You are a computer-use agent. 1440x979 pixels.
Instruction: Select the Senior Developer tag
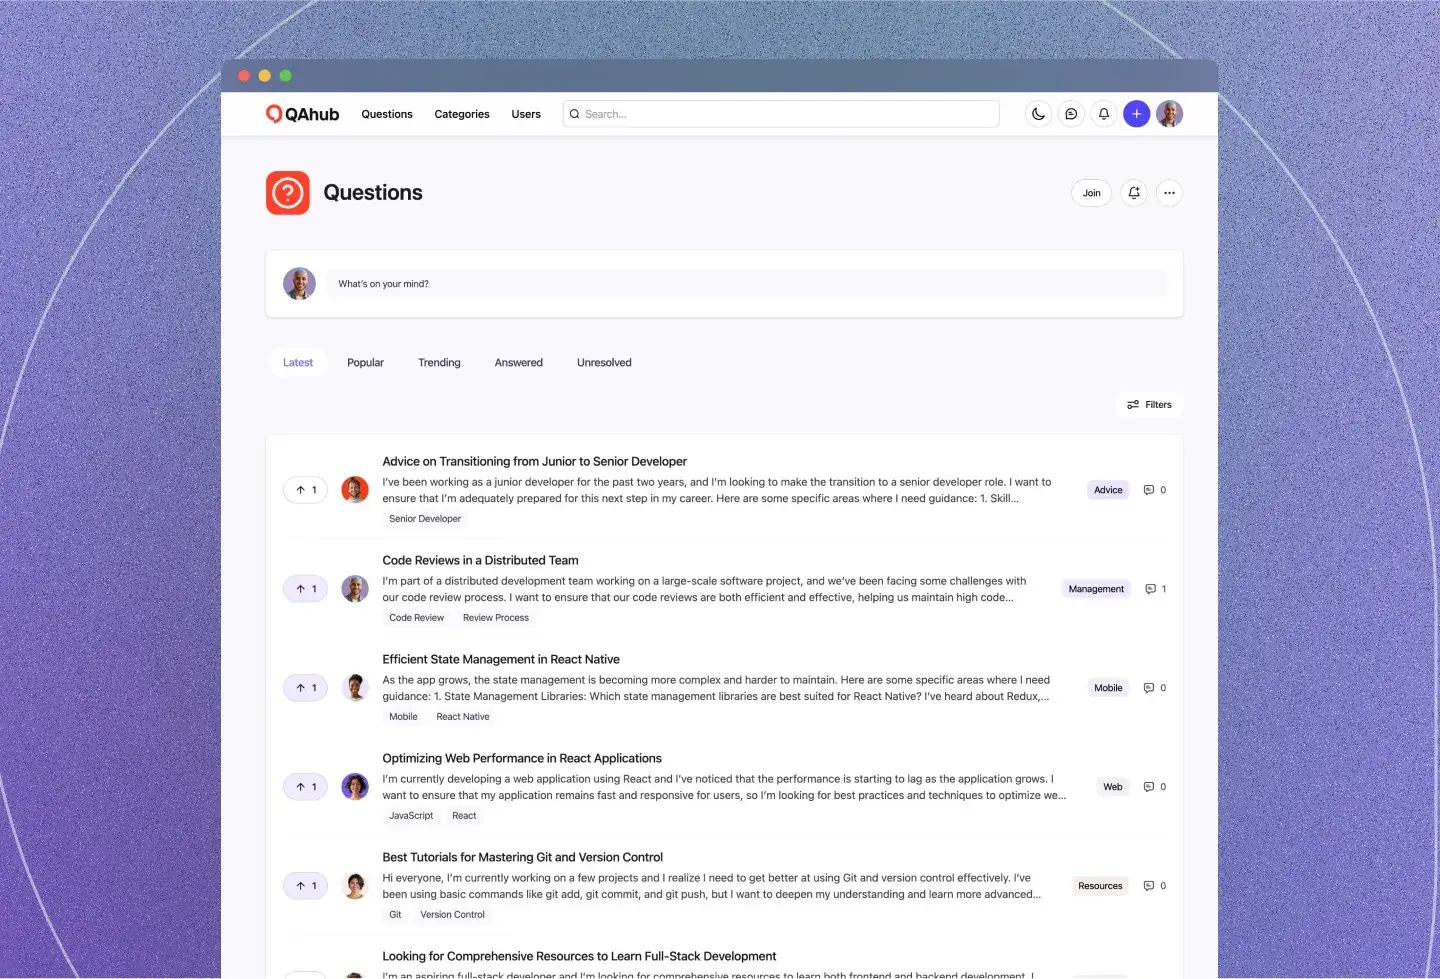point(425,519)
